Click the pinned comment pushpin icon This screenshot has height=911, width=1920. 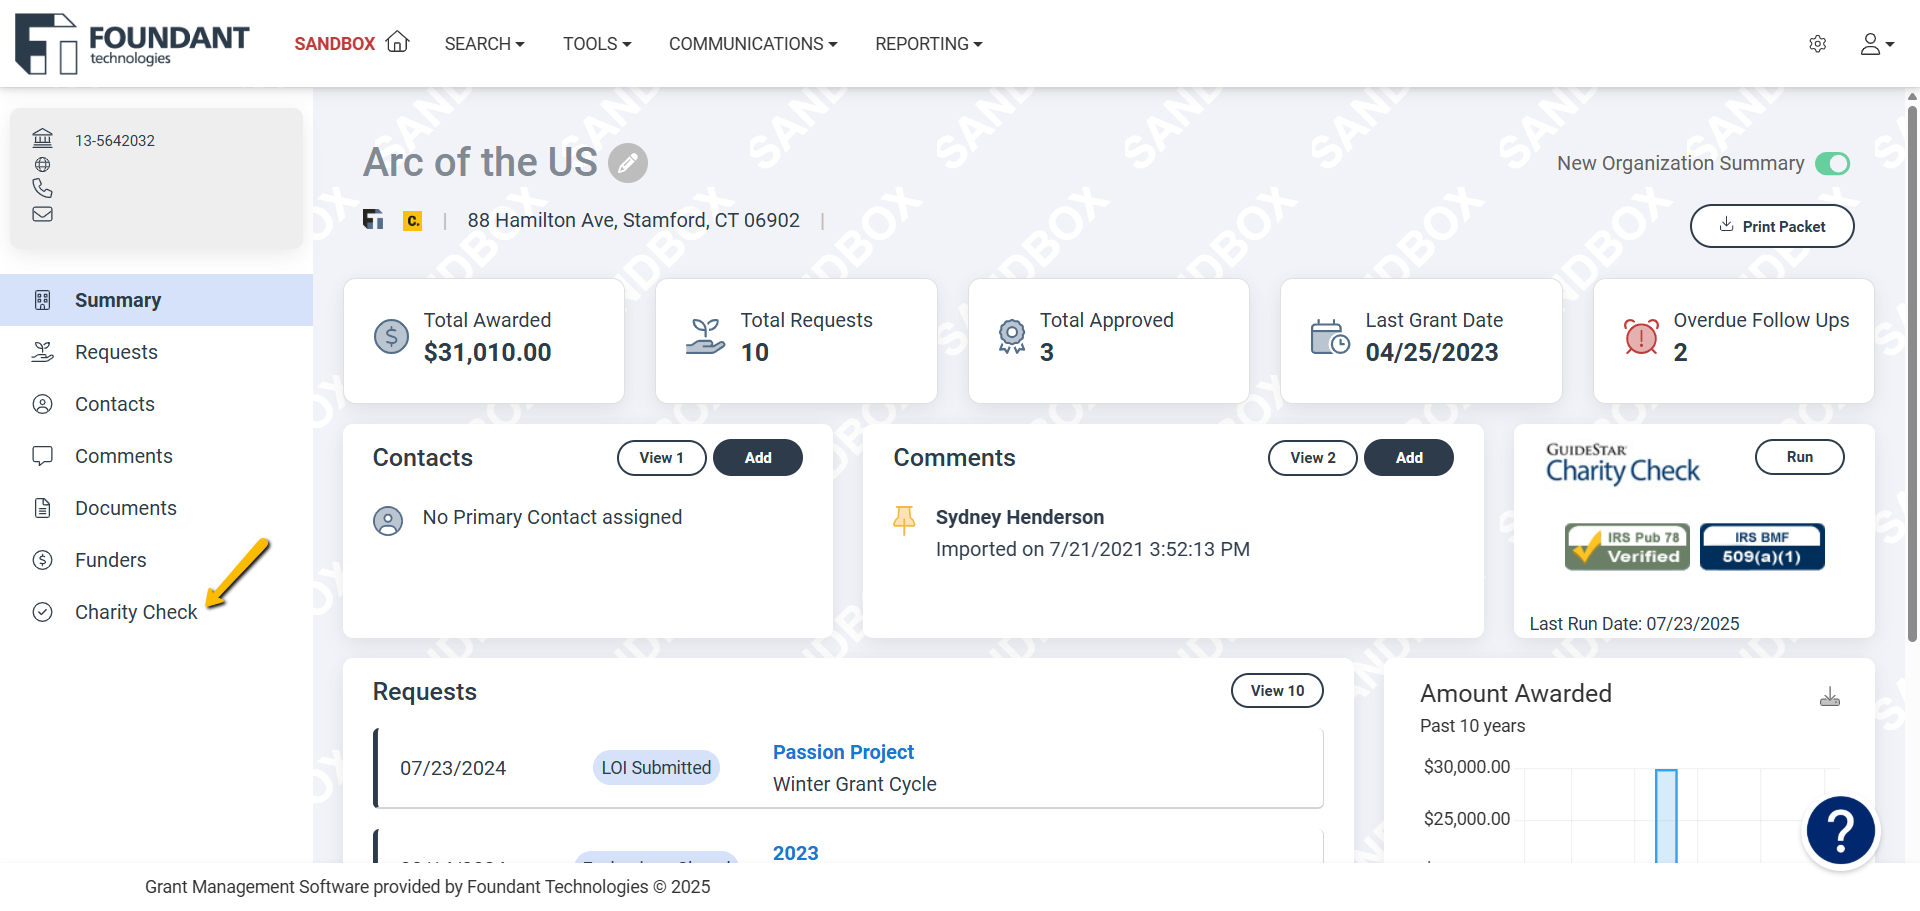point(904,520)
